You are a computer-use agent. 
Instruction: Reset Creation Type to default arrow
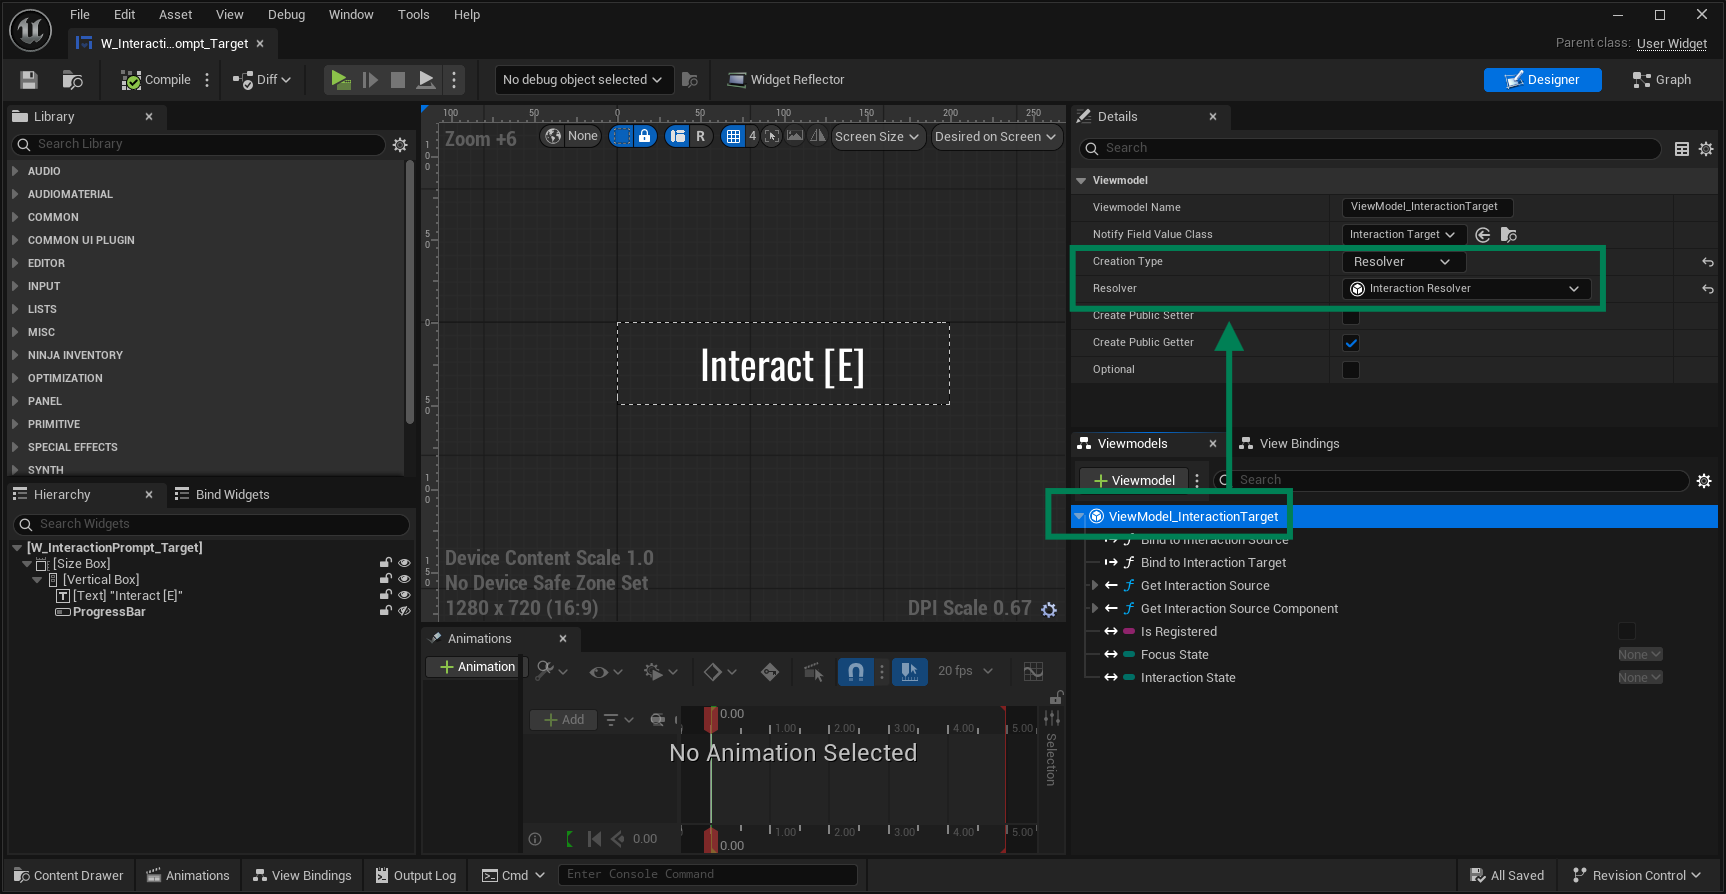(x=1707, y=262)
